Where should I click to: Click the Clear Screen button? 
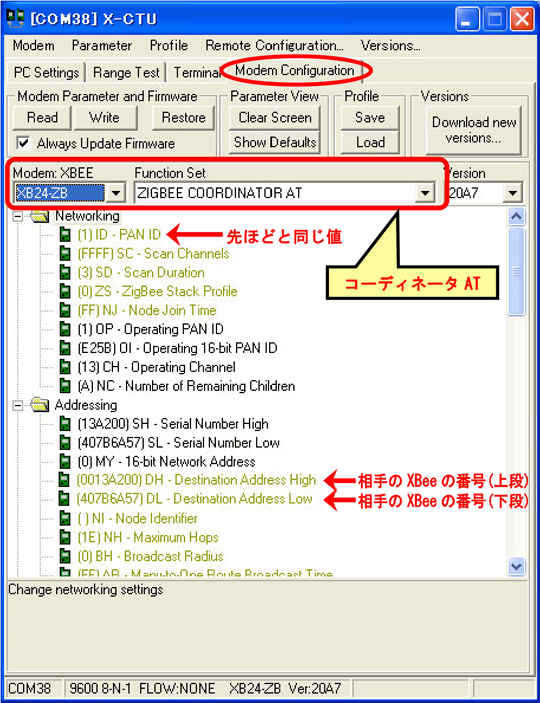pos(275,118)
